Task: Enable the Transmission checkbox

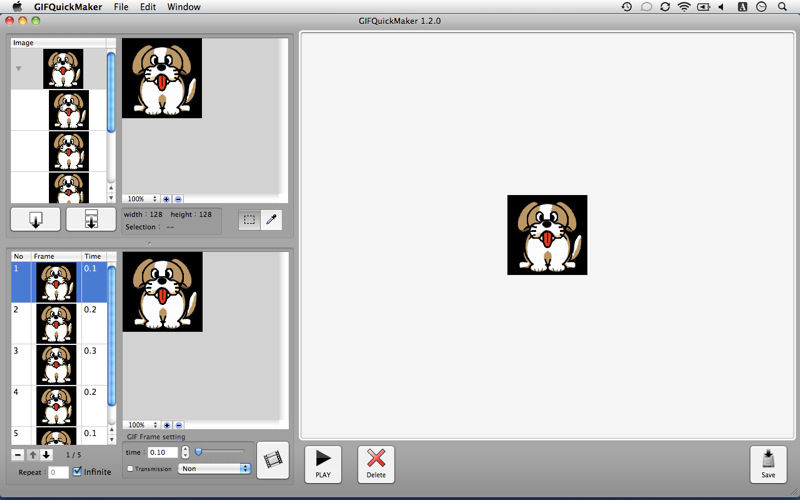Action: pos(130,468)
